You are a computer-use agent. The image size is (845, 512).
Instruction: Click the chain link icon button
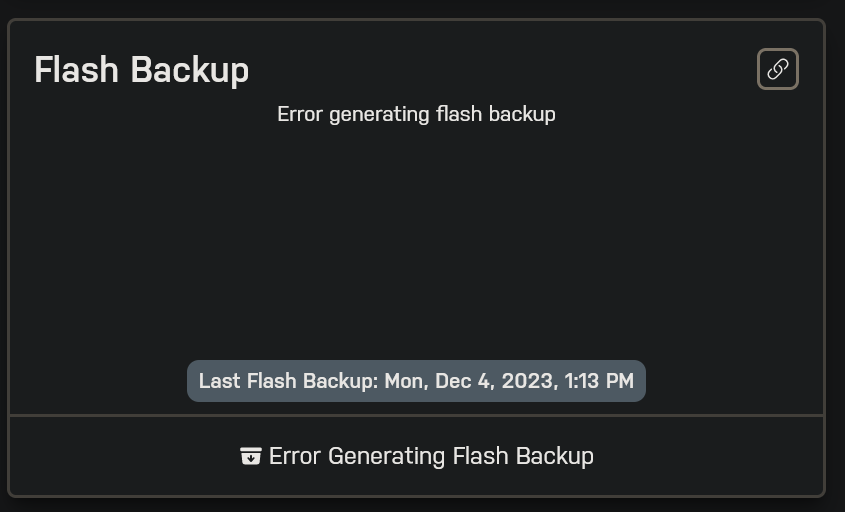[778, 69]
